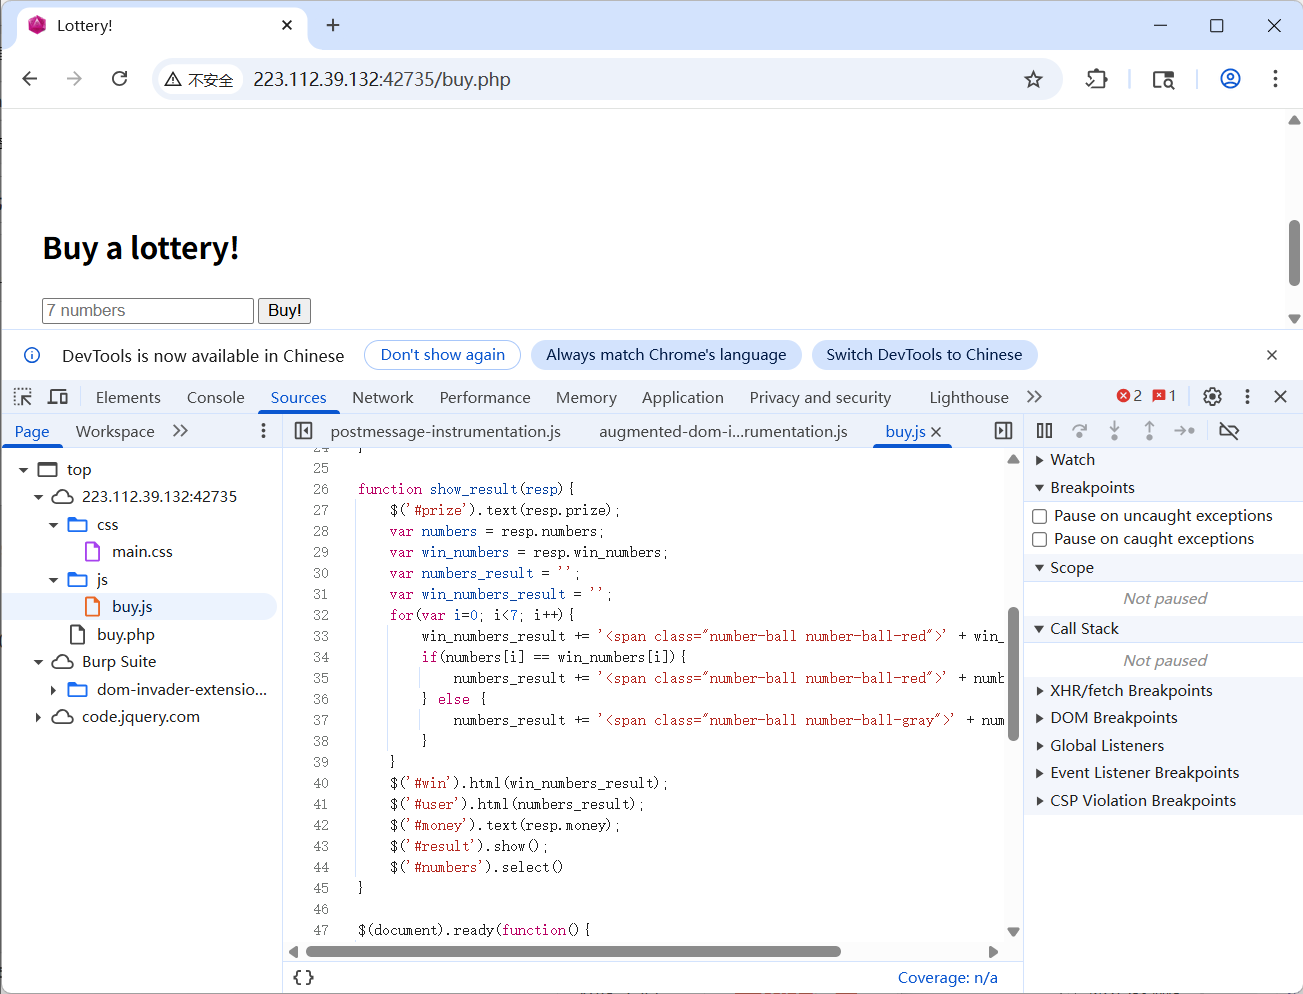Collapse the Burp Suite node
Viewport: 1303px width, 994px height.
(38, 661)
